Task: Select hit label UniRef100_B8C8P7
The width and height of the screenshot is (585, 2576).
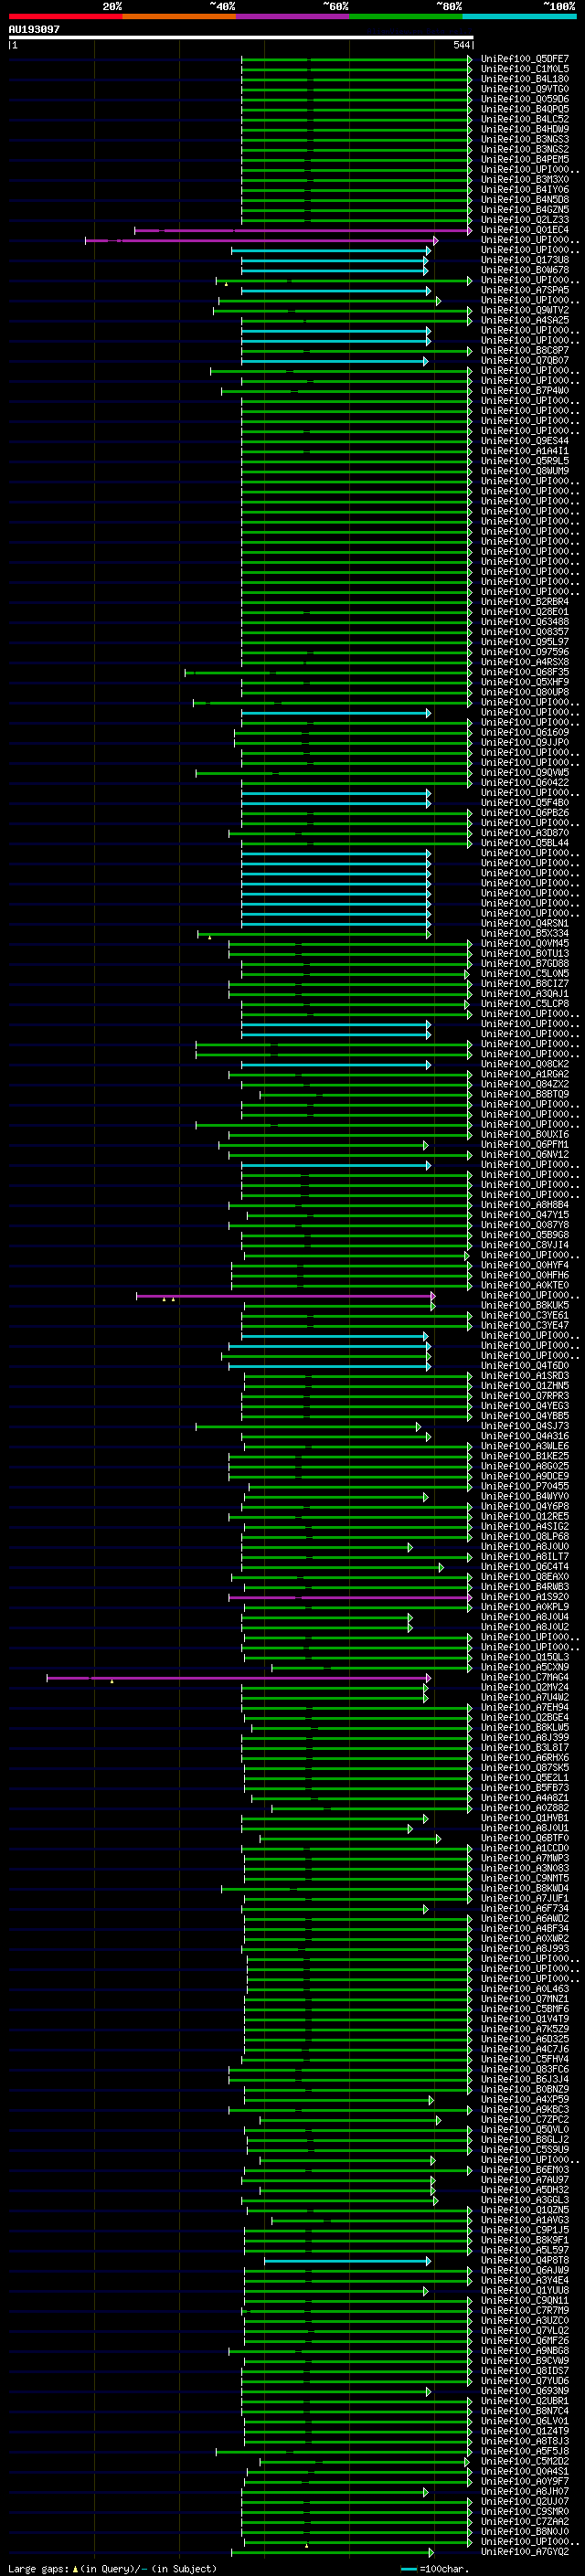Action: coord(525,350)
